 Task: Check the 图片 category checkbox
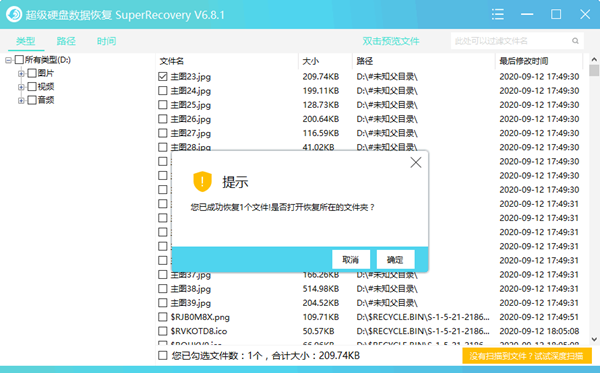[32, 73]
